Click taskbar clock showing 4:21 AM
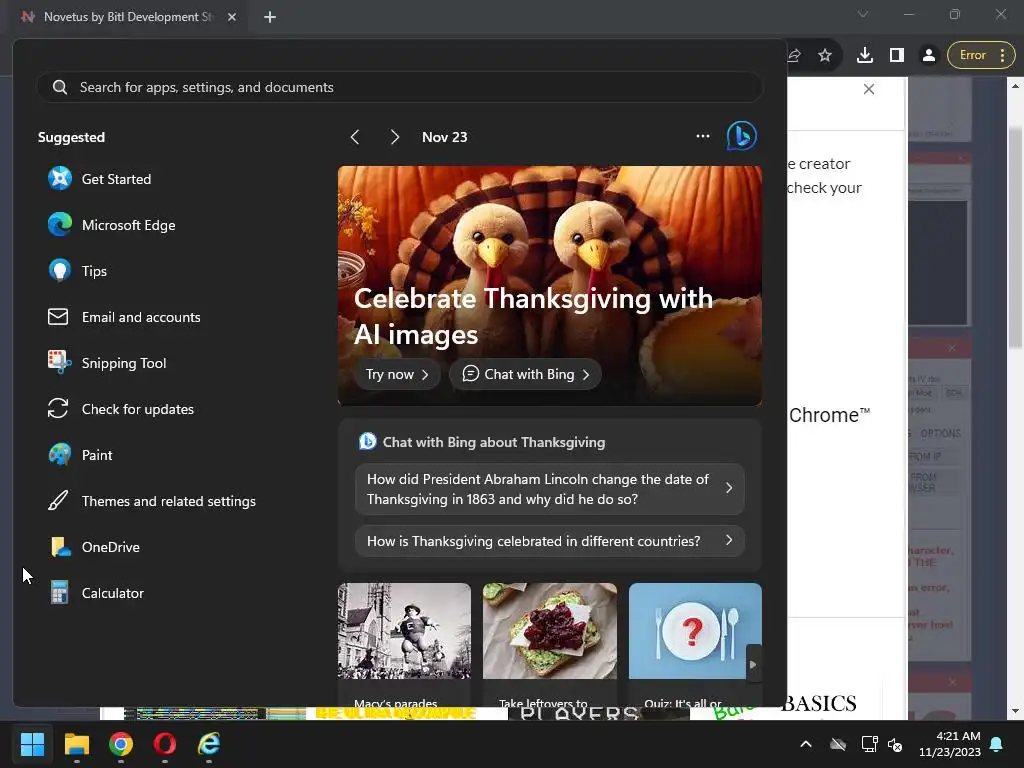Image resolution: width=1024 pixels, height=768 pixels. pos(950,744)
